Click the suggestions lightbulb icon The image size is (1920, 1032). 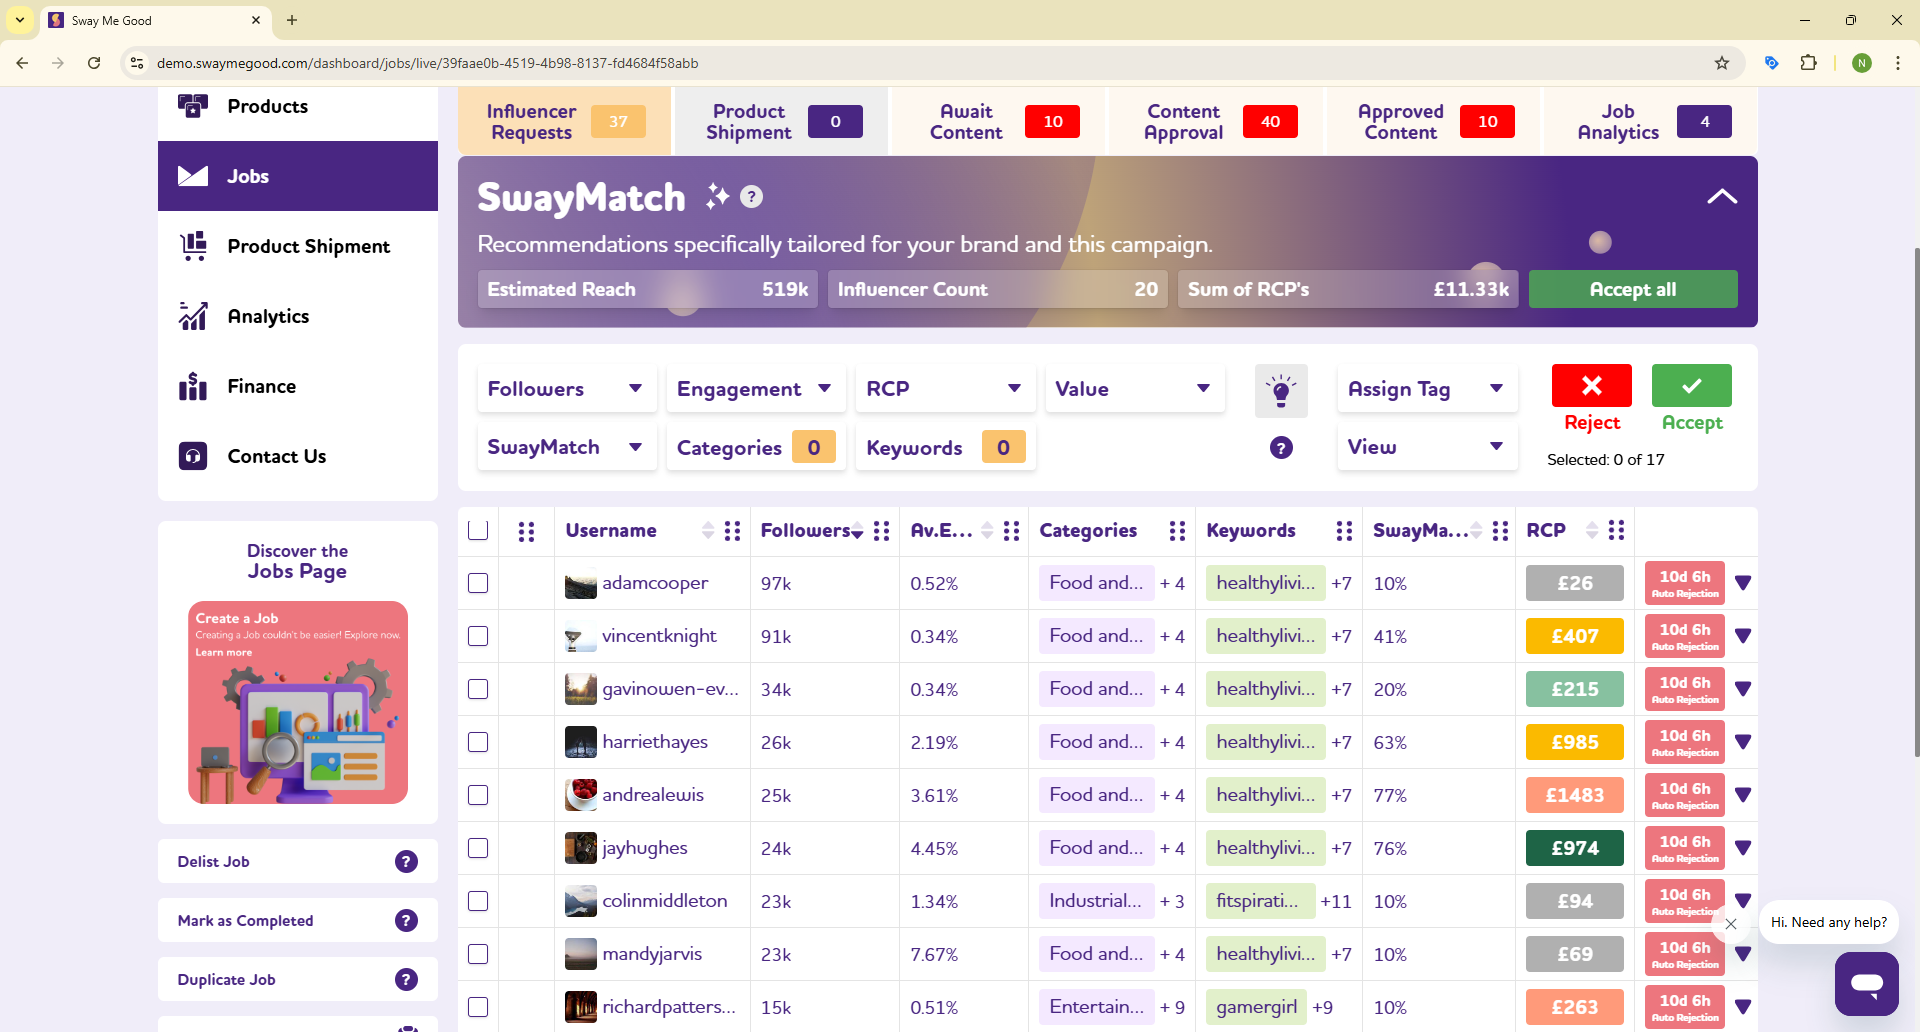coord(1281,391)
